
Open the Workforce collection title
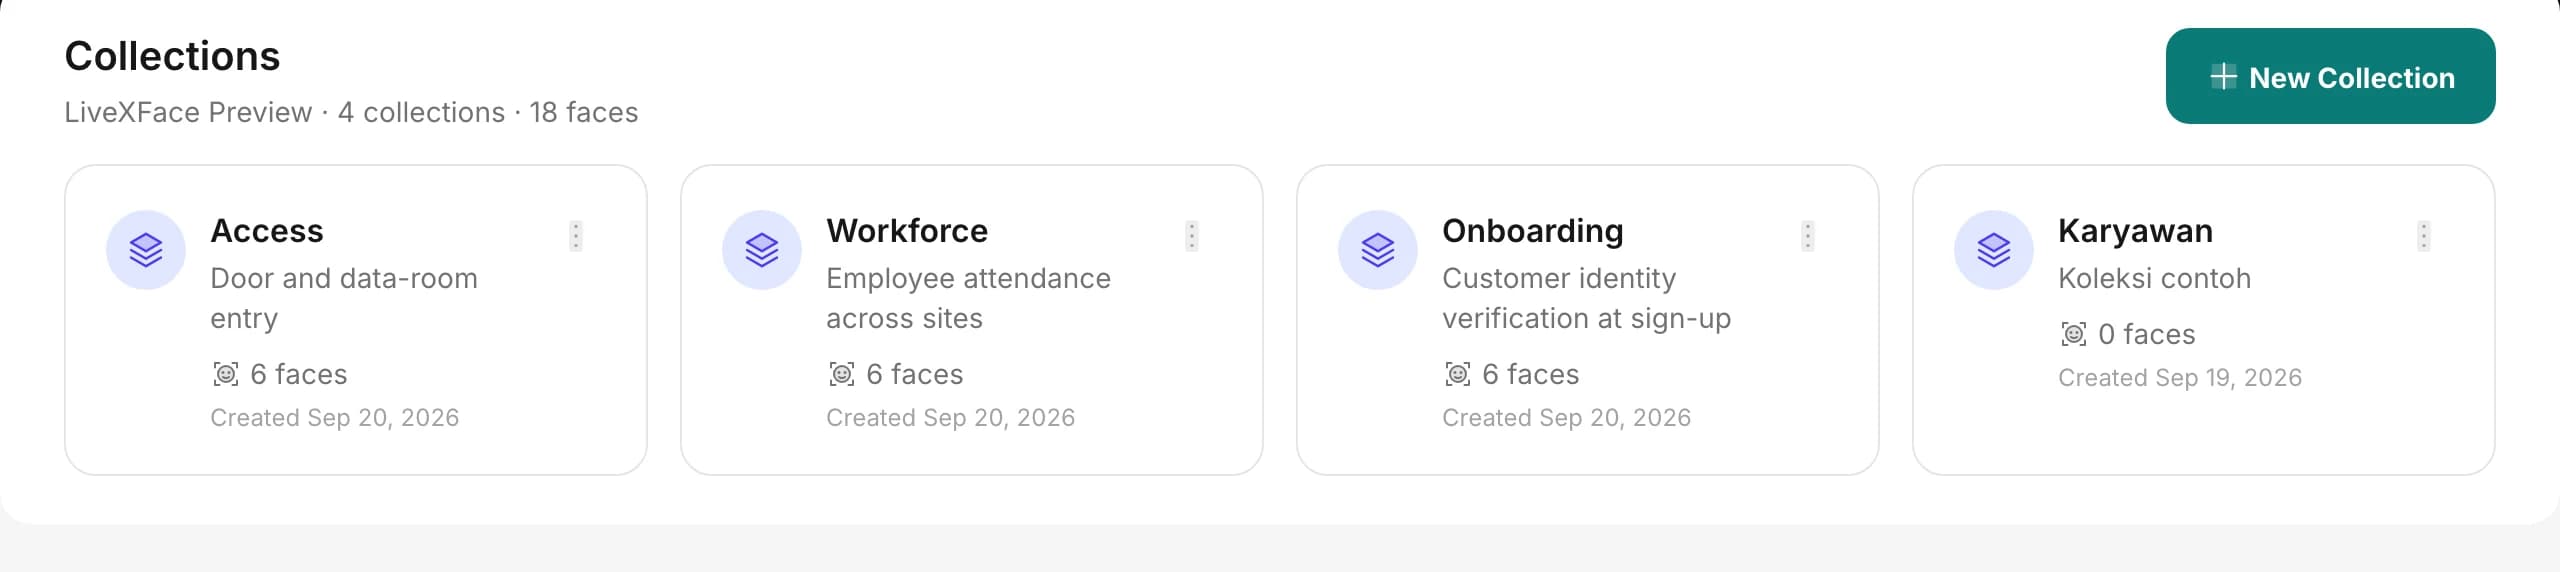(907, 231)
